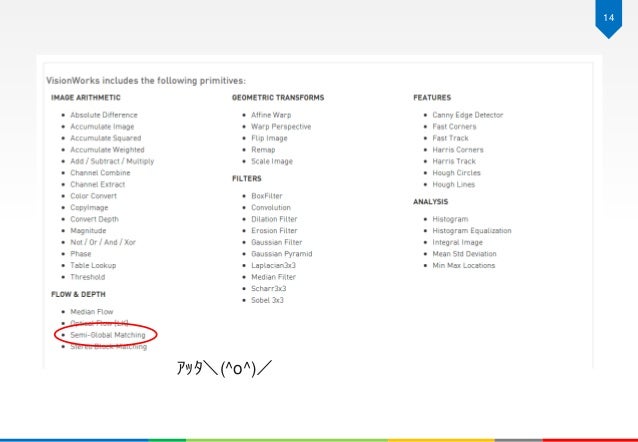The image size is (638, 442).
Task: Click the IMAGE ARITHMETIC heading
Action: 86,98
